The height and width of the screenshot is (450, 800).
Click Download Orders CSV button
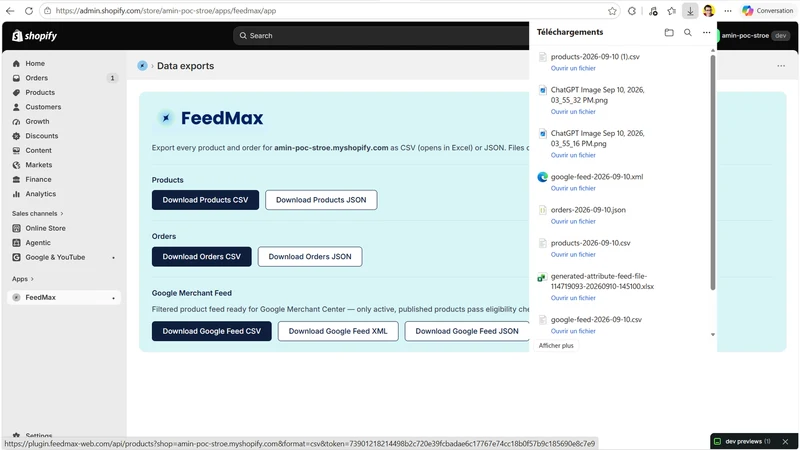click(202, 257)
